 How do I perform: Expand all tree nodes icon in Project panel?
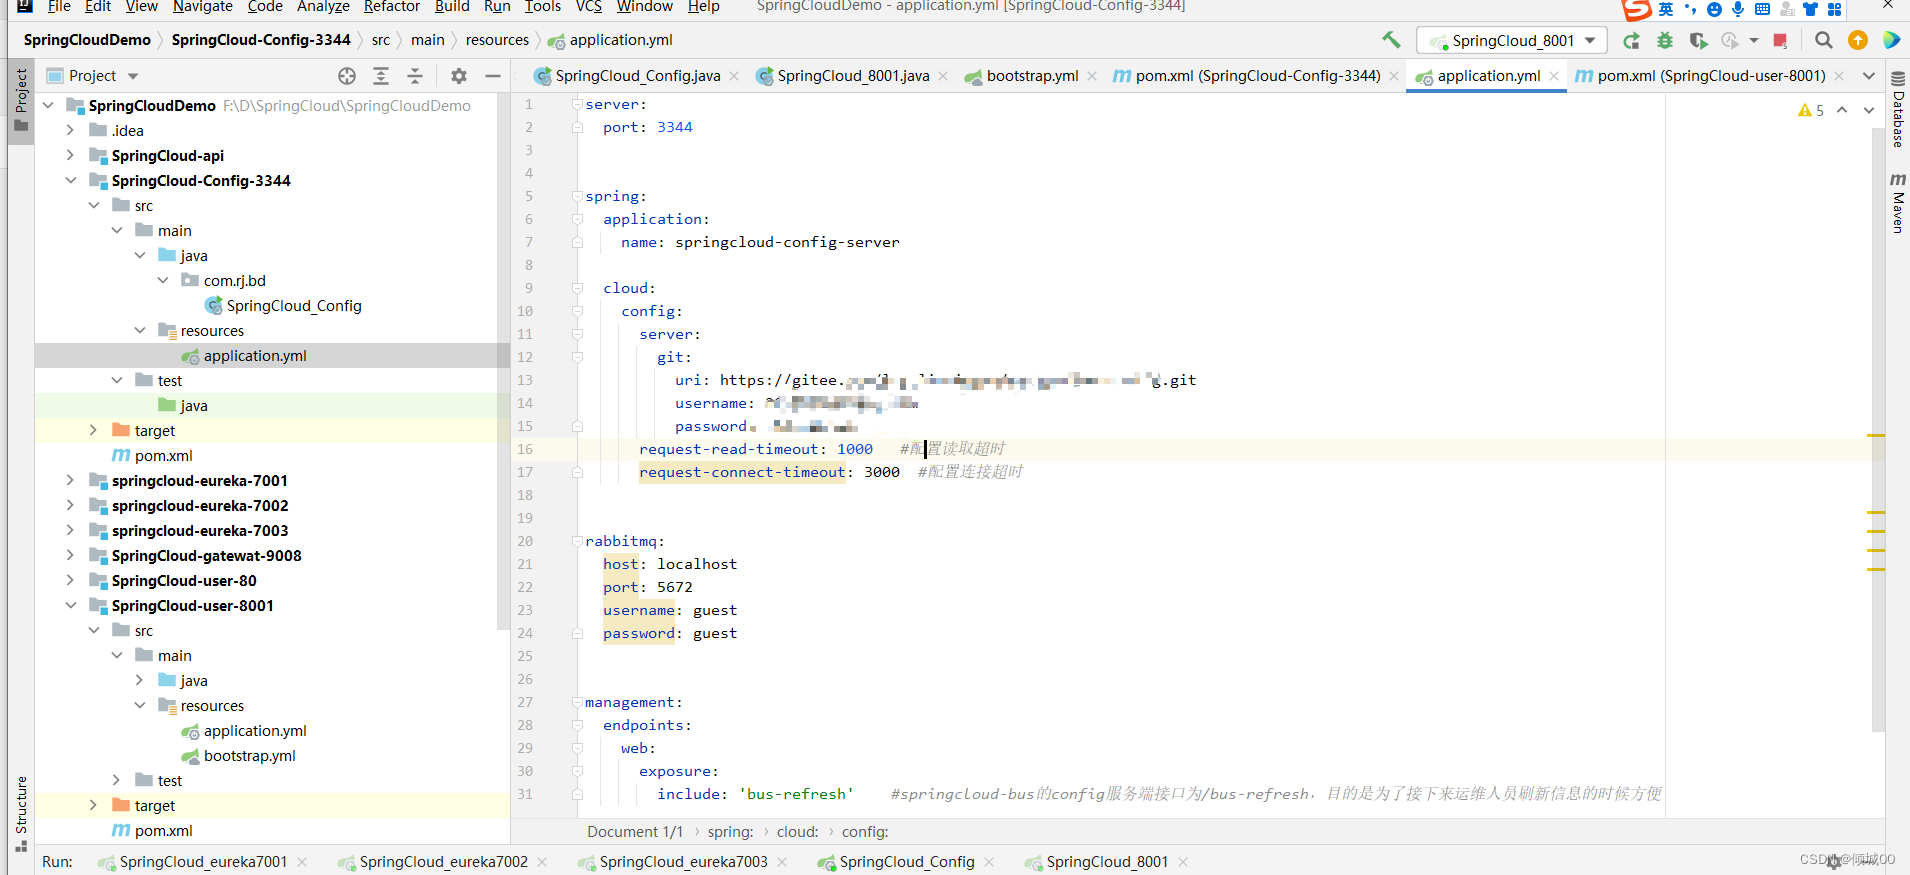[381, 76]
